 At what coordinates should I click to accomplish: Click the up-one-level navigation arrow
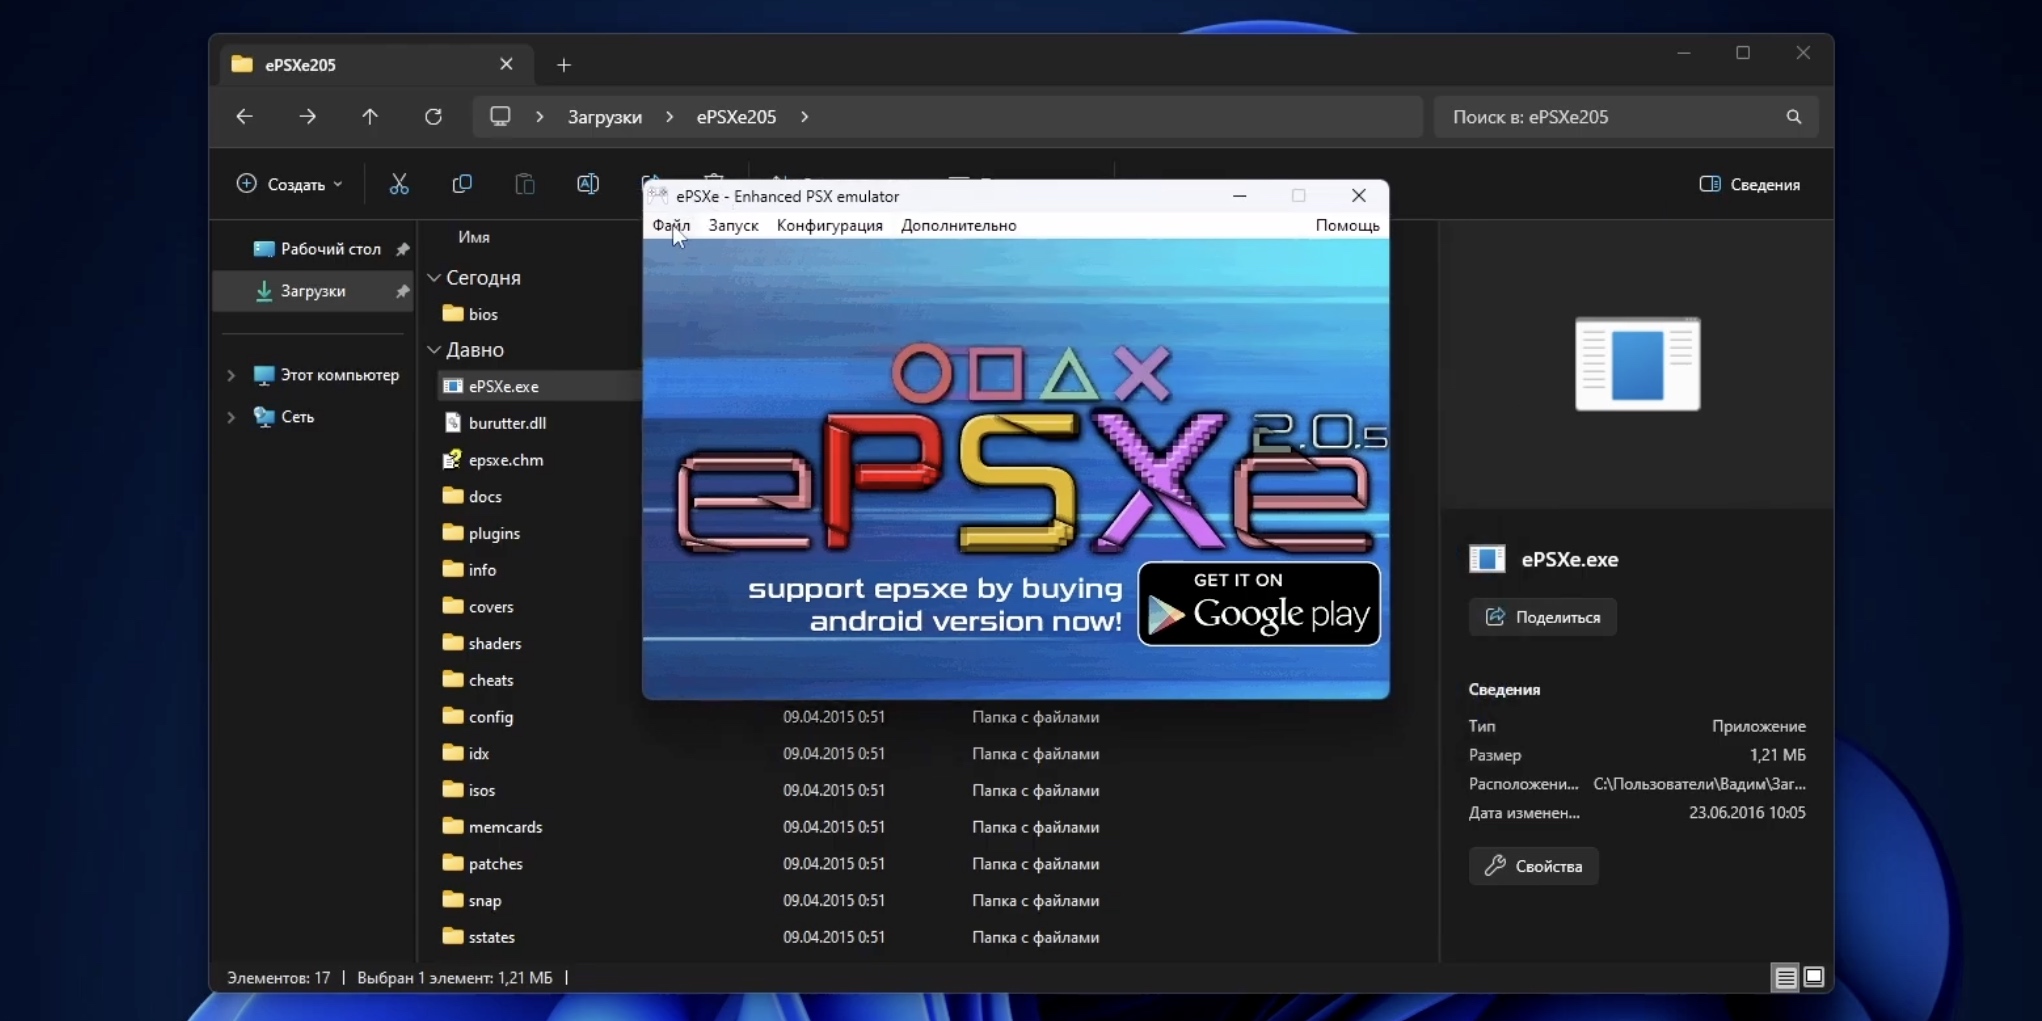tap(369, 116)
